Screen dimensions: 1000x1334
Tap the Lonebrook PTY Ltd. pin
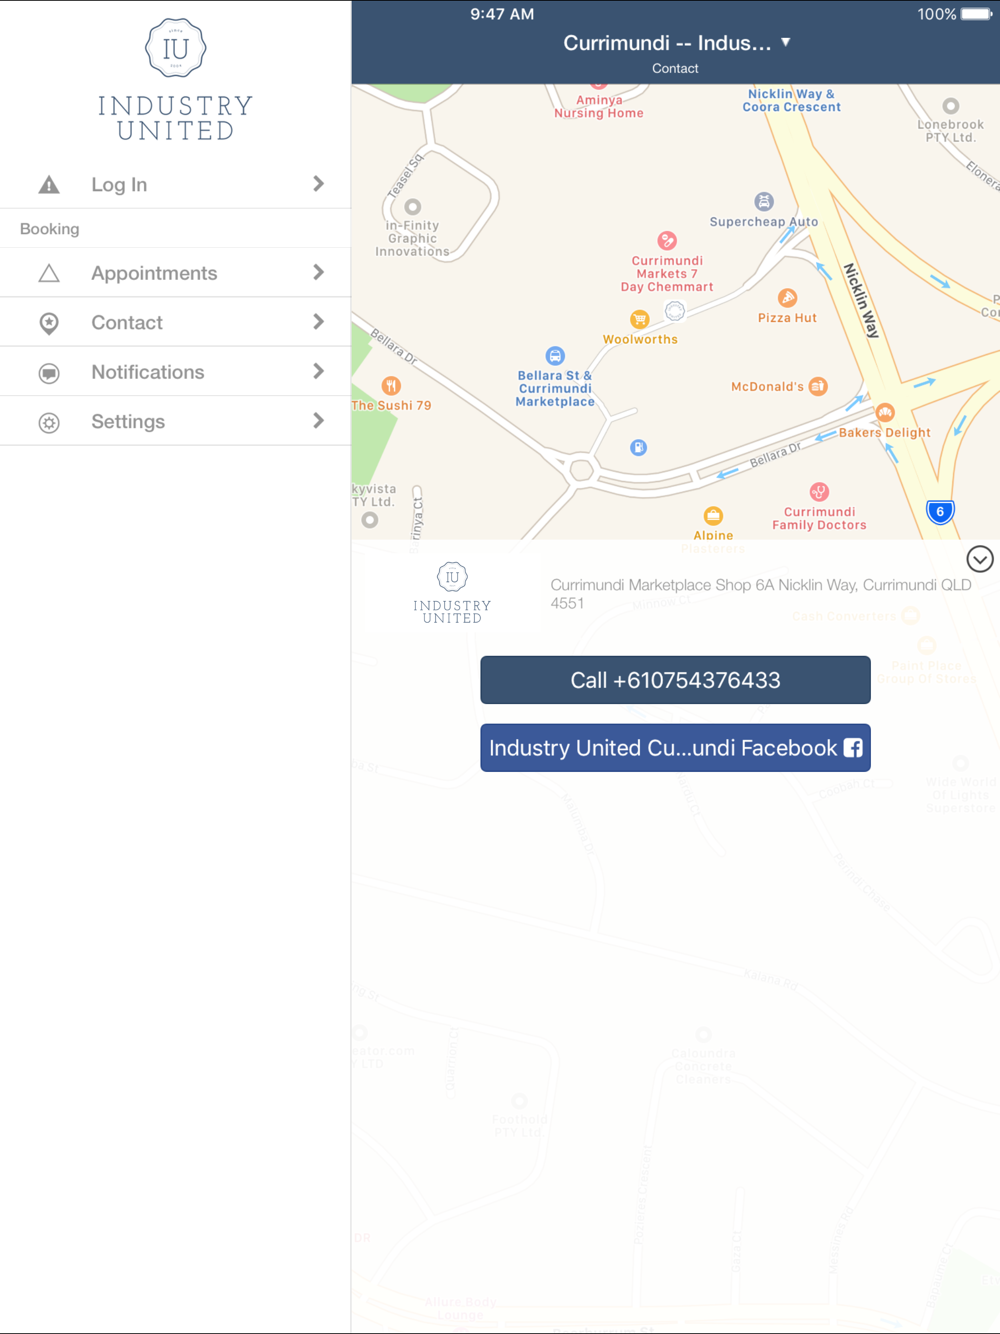(951, 106)
